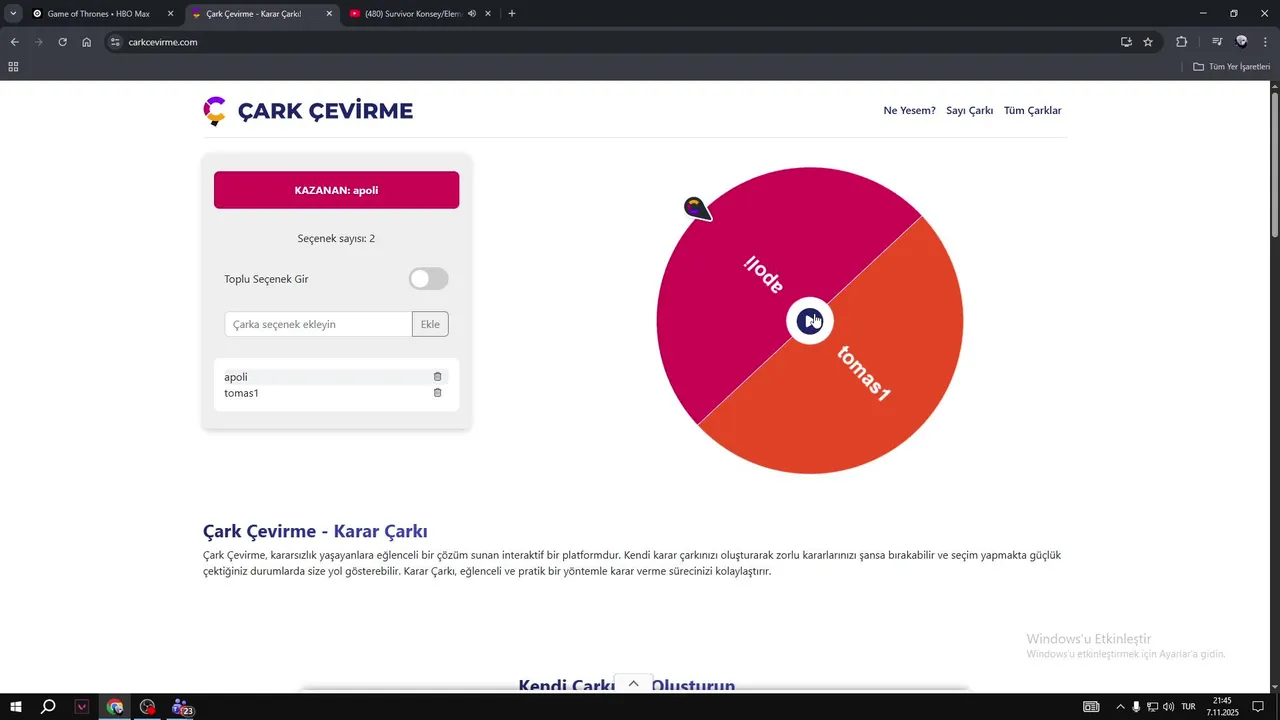Open the browser extensions menu
Screen dimensions: 1280x720
click(x=1181, y=42)
